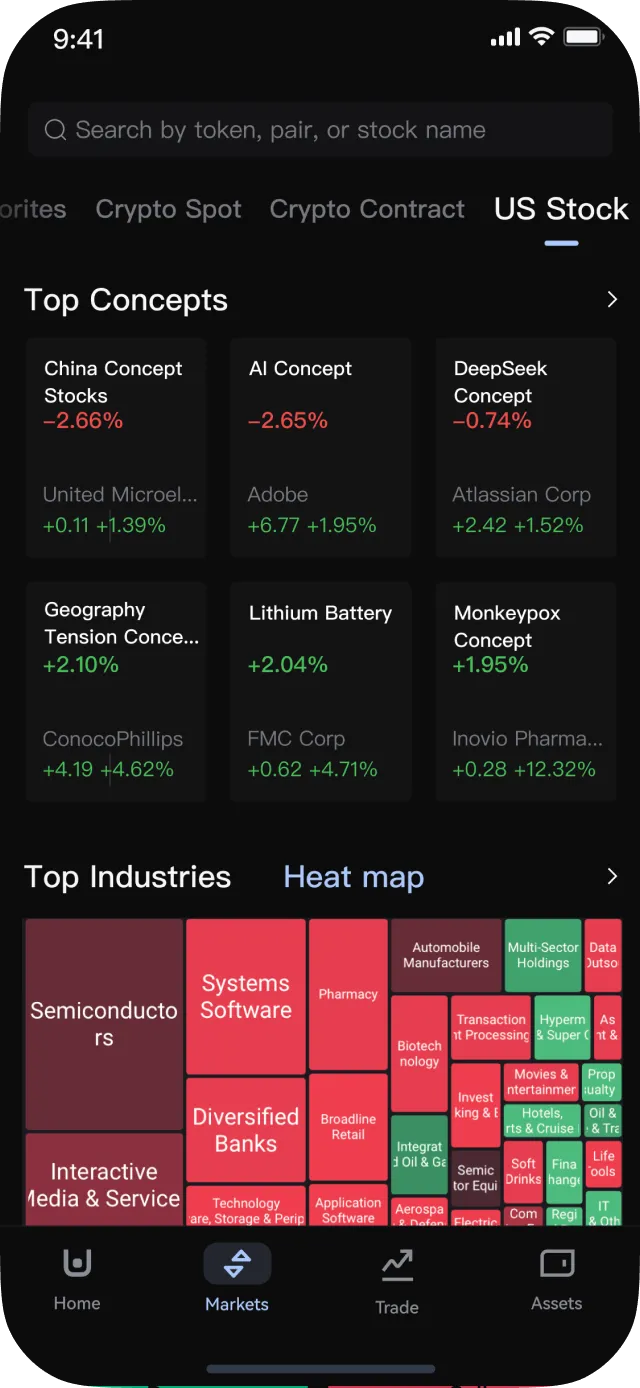Tap the battery icon in status bar
Viewport: 640px width, 1388px height.
(582, 38)
